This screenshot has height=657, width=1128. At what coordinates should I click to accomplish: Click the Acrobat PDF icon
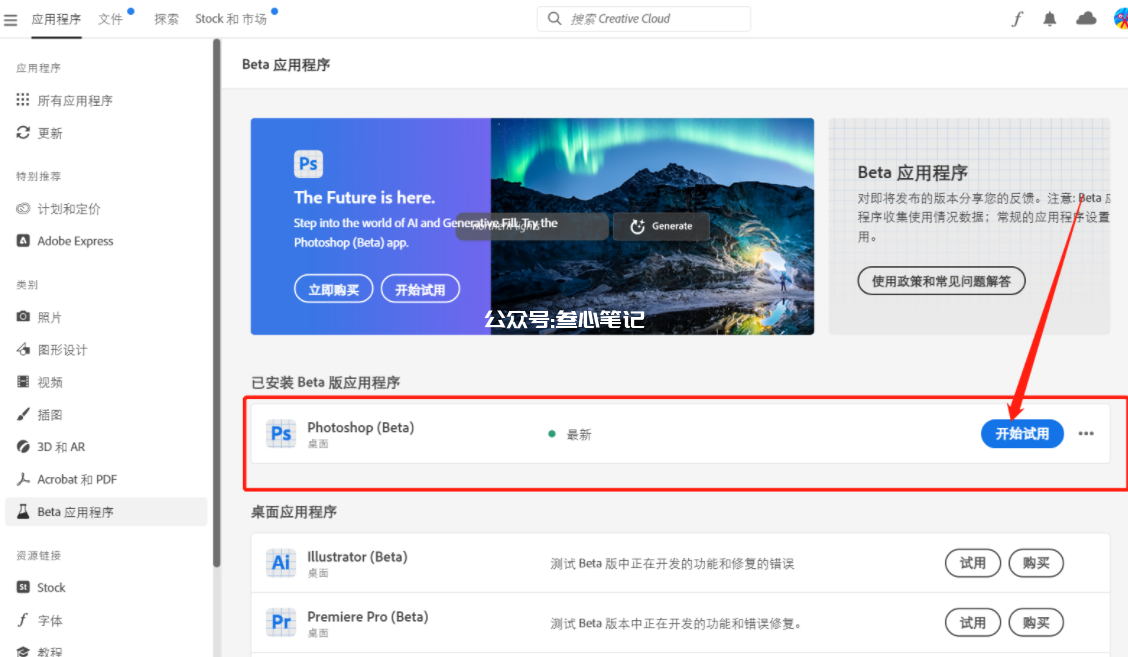23,479
